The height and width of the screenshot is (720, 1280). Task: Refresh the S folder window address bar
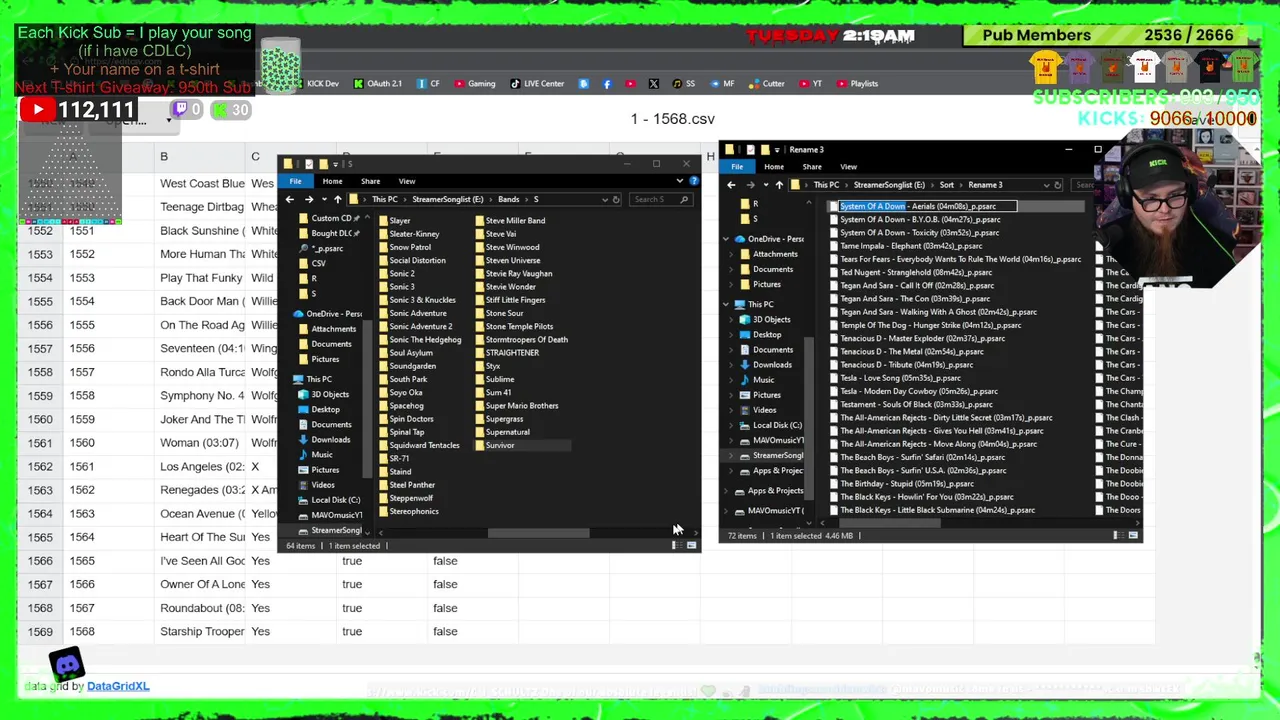(616, 199)
